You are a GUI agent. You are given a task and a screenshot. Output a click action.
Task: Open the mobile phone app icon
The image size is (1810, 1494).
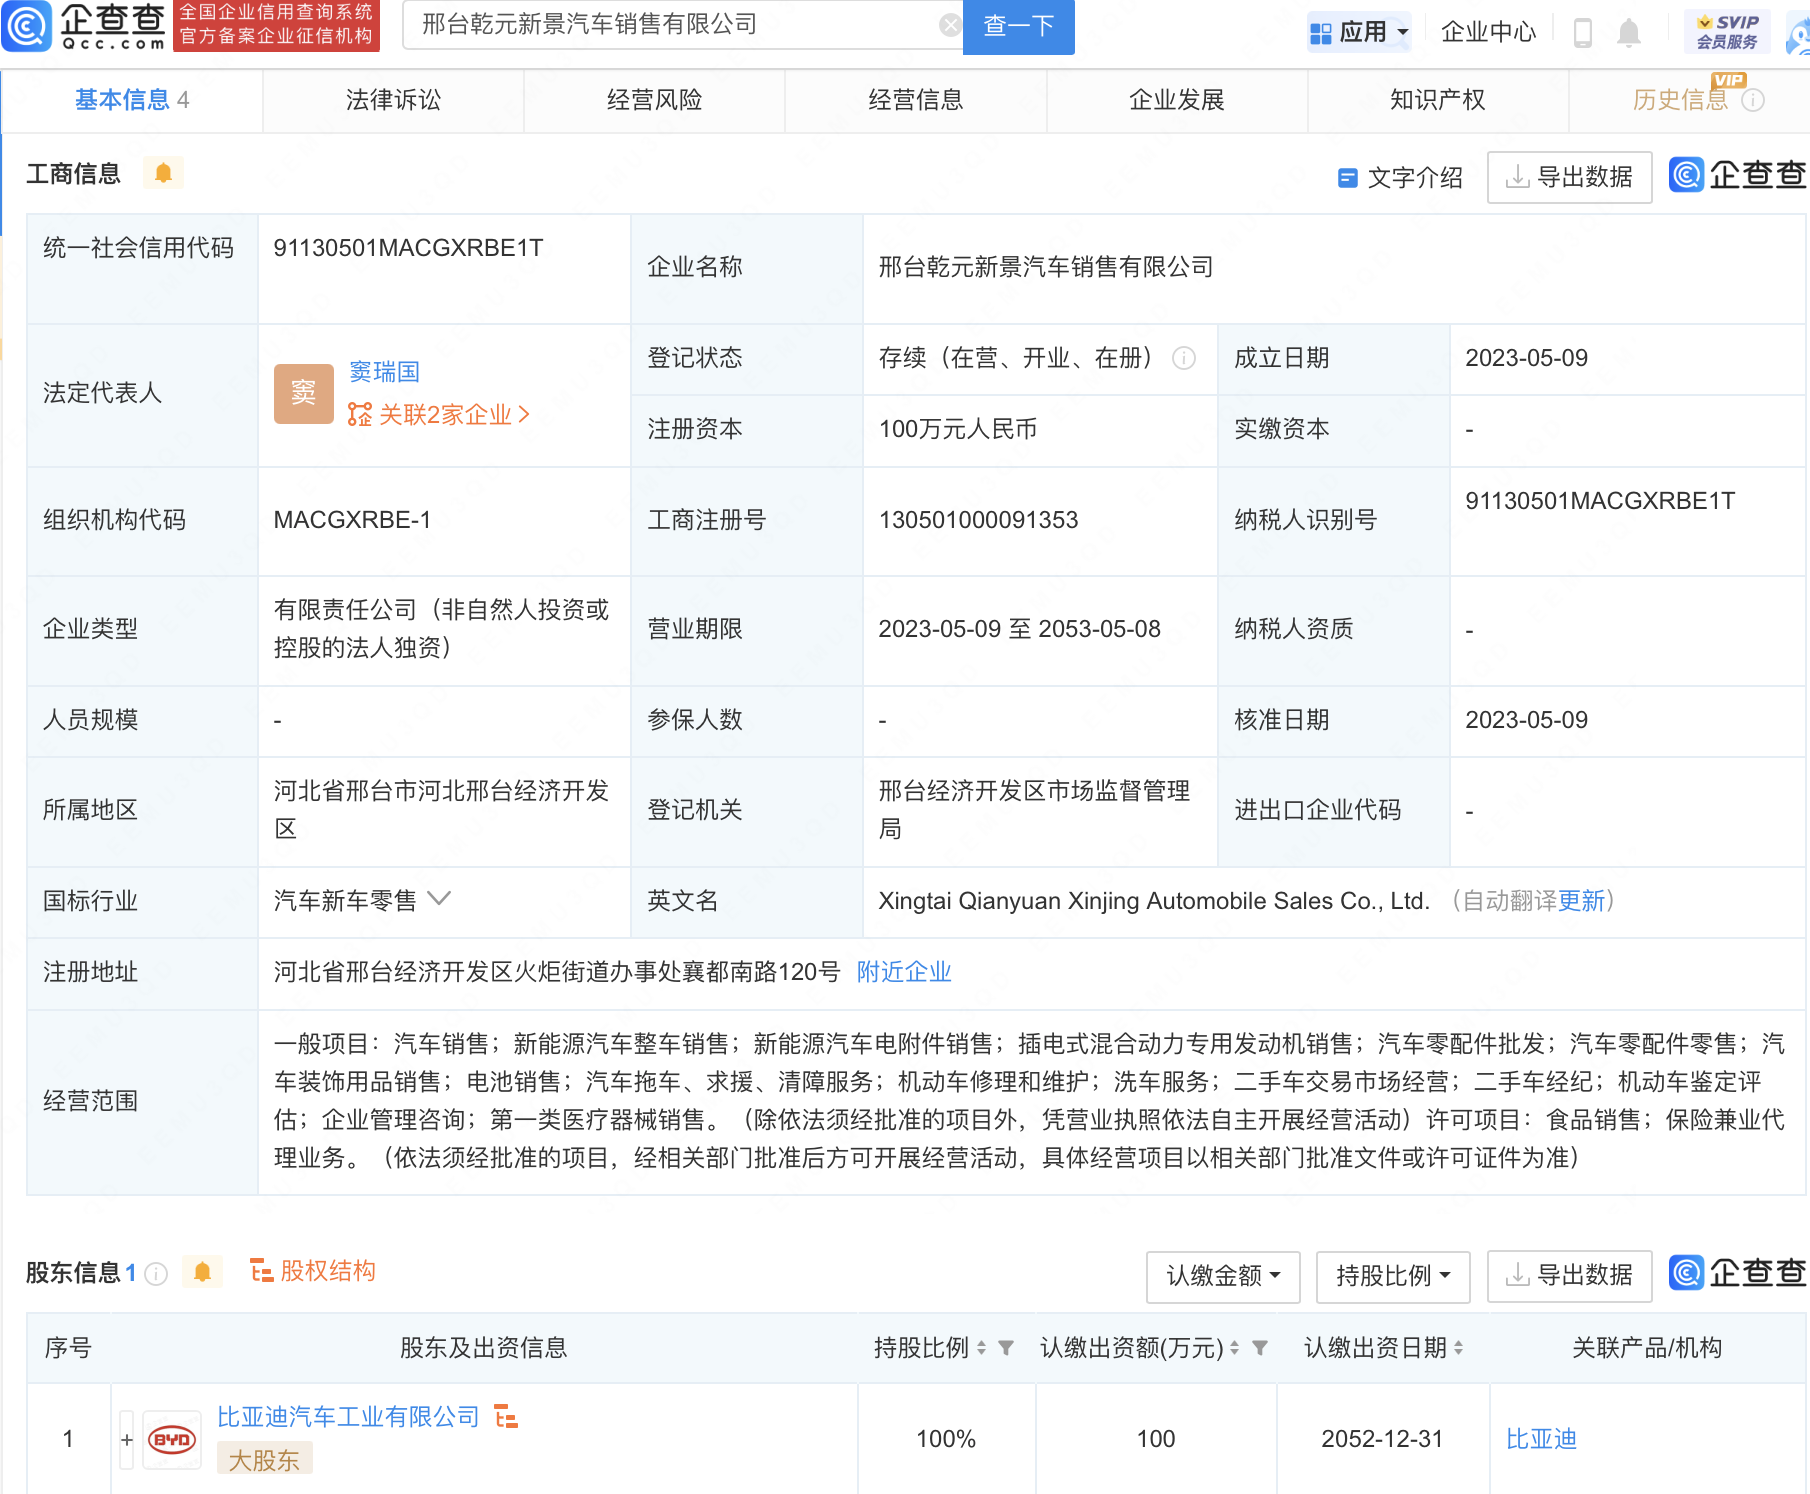(x=1583, y=33)
